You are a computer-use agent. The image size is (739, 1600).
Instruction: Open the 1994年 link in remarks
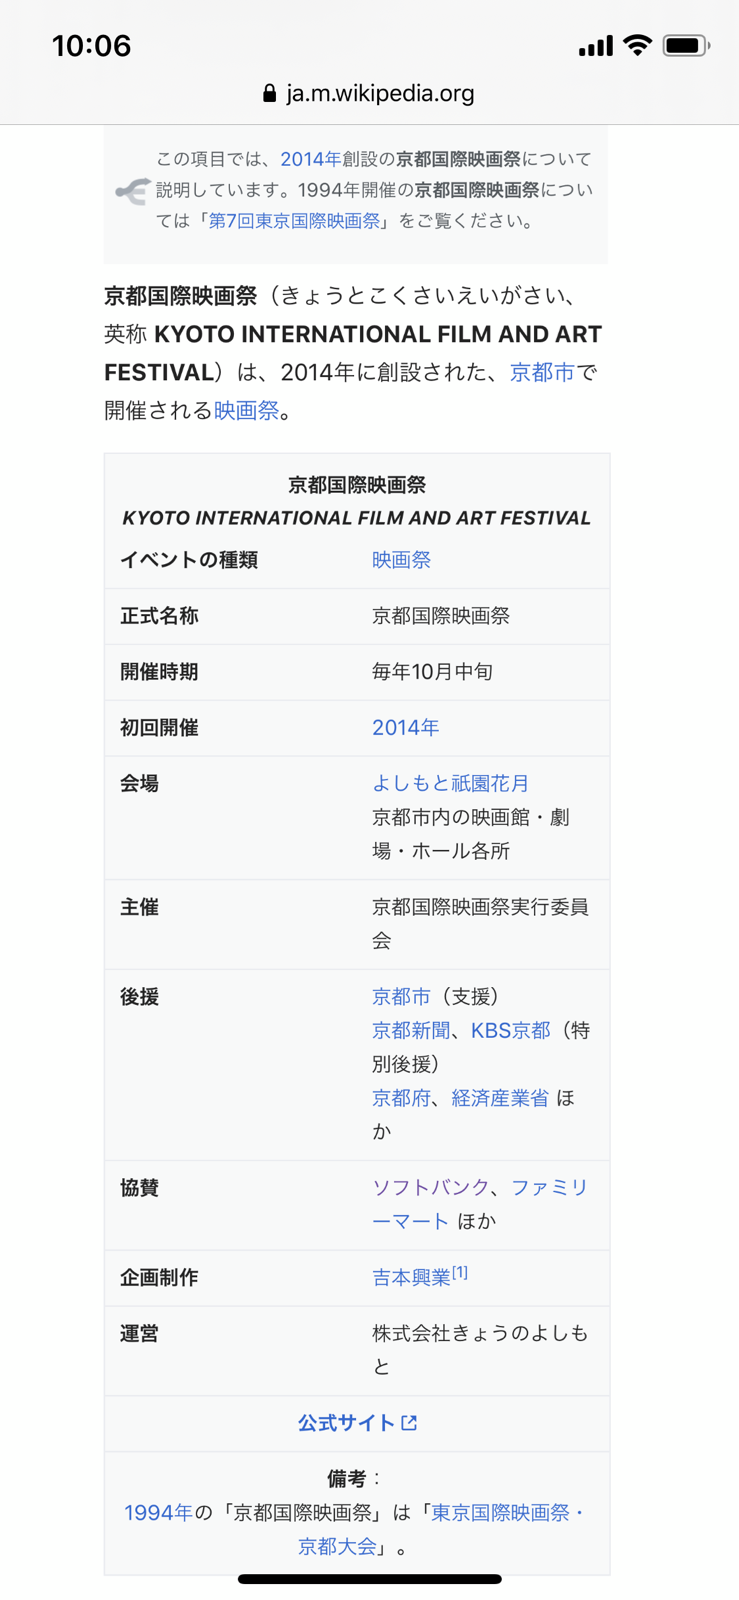[158, 1513]
